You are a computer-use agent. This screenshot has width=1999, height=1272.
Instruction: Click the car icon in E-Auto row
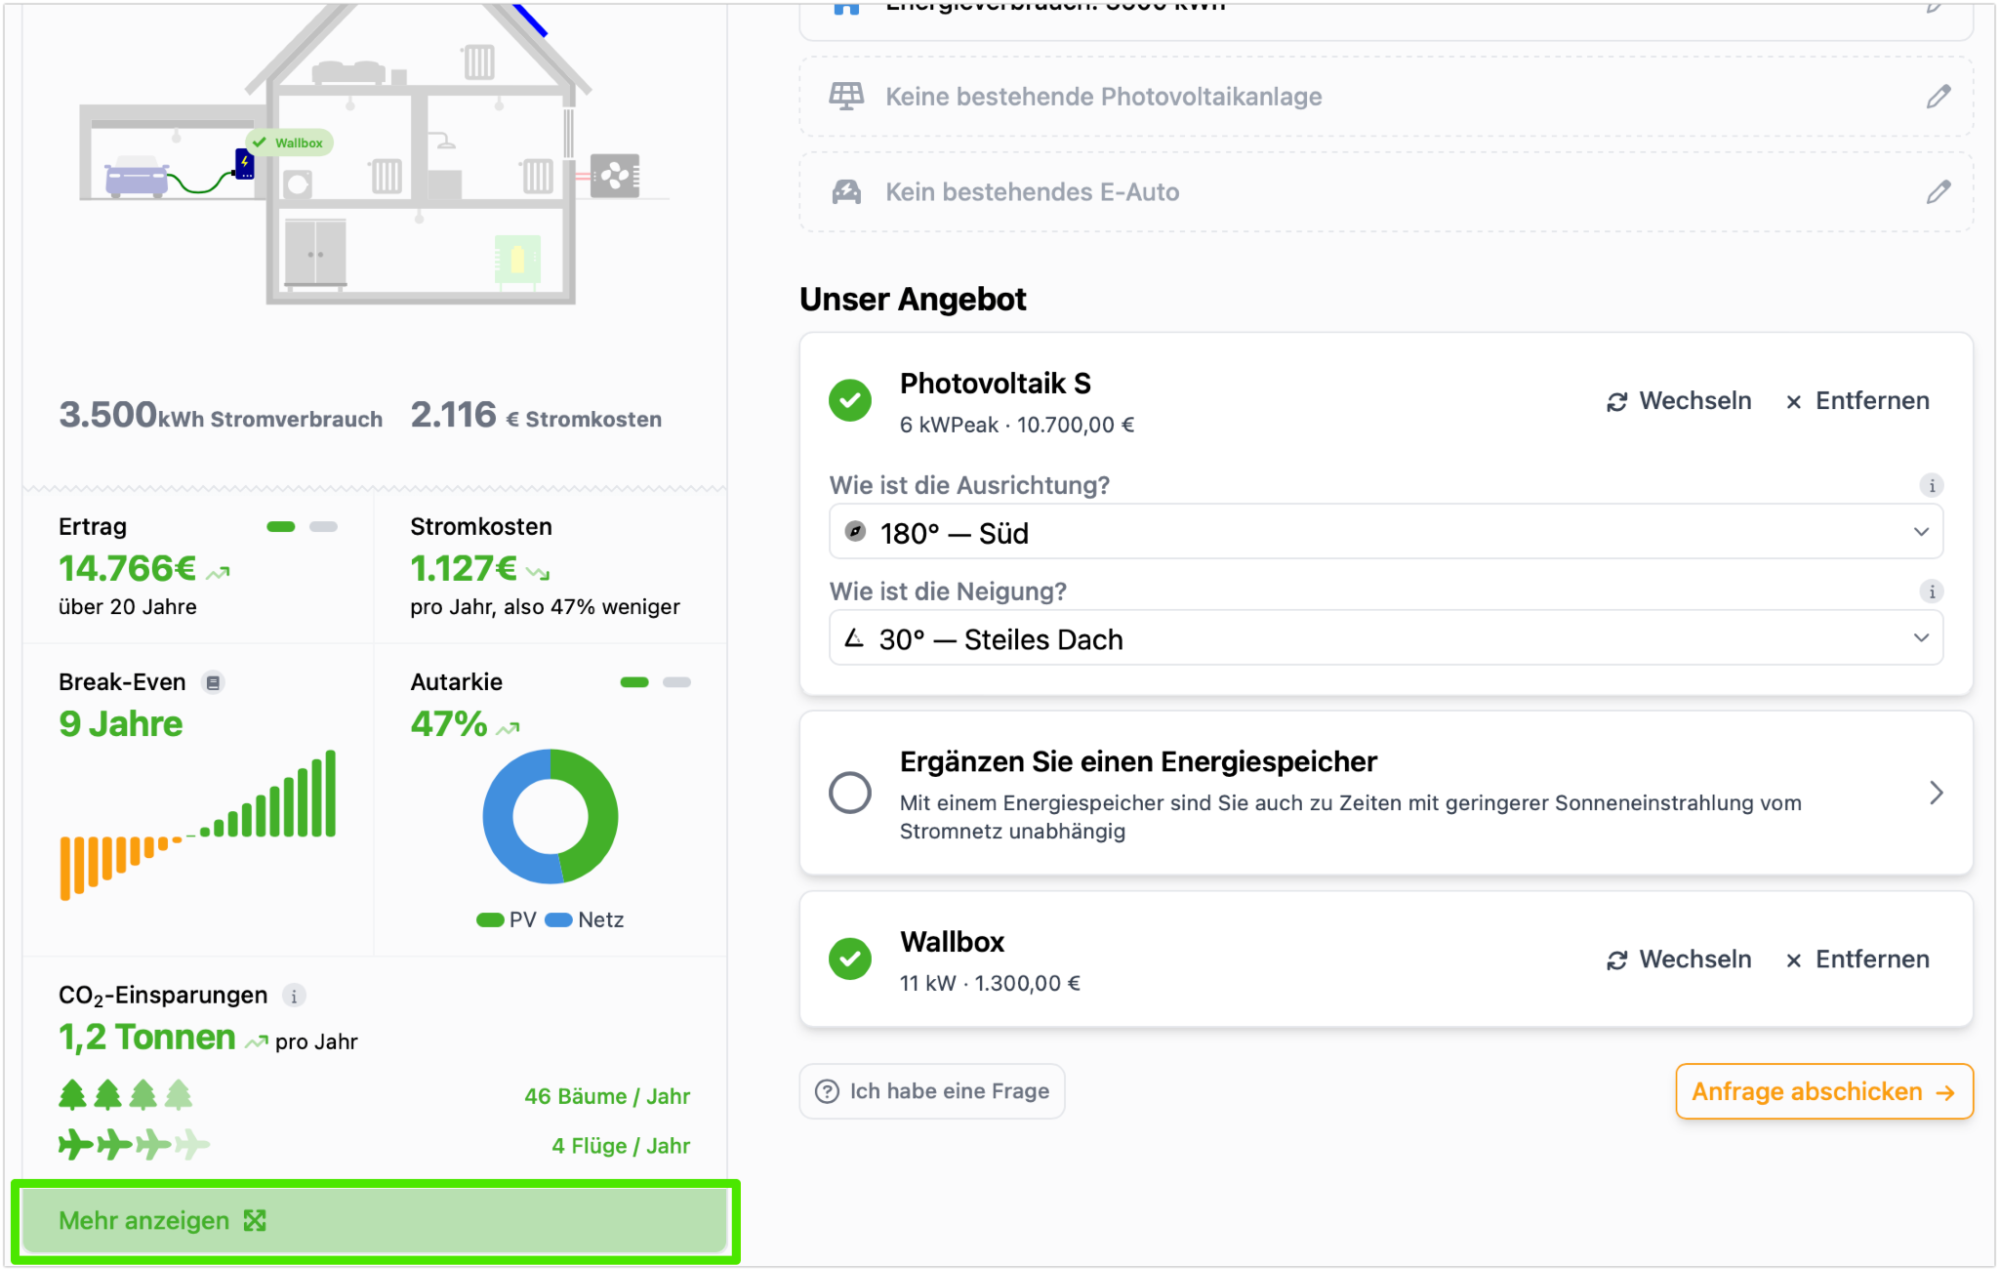point(846,192)
